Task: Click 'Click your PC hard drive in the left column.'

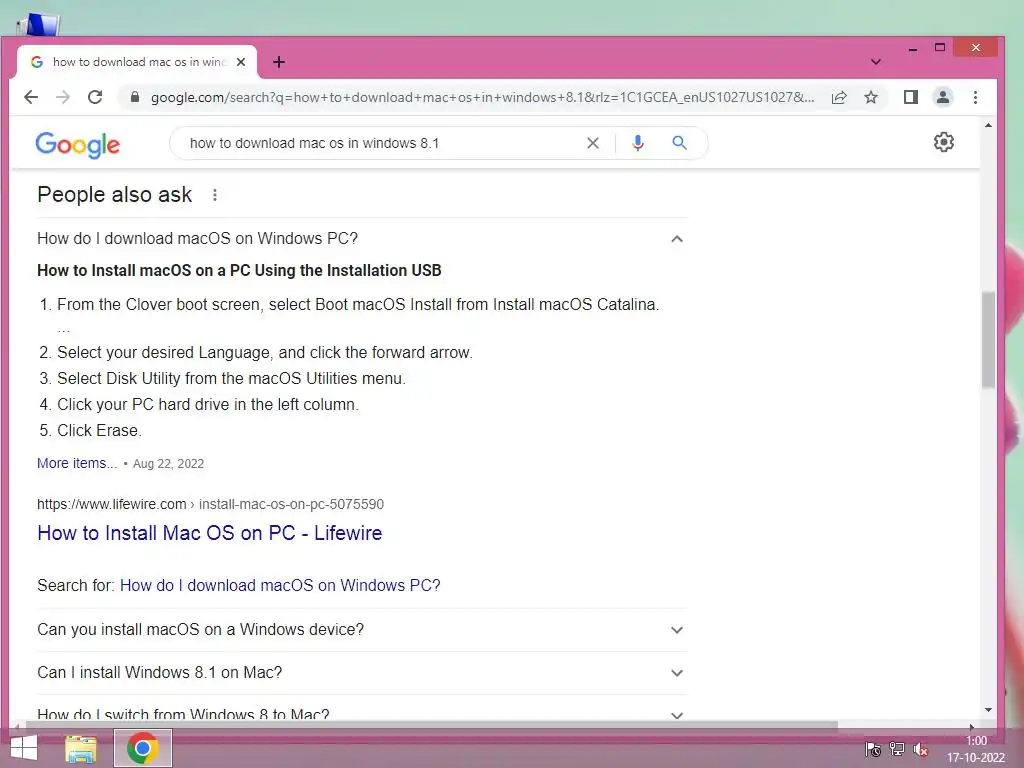Action: click(208, 404)
